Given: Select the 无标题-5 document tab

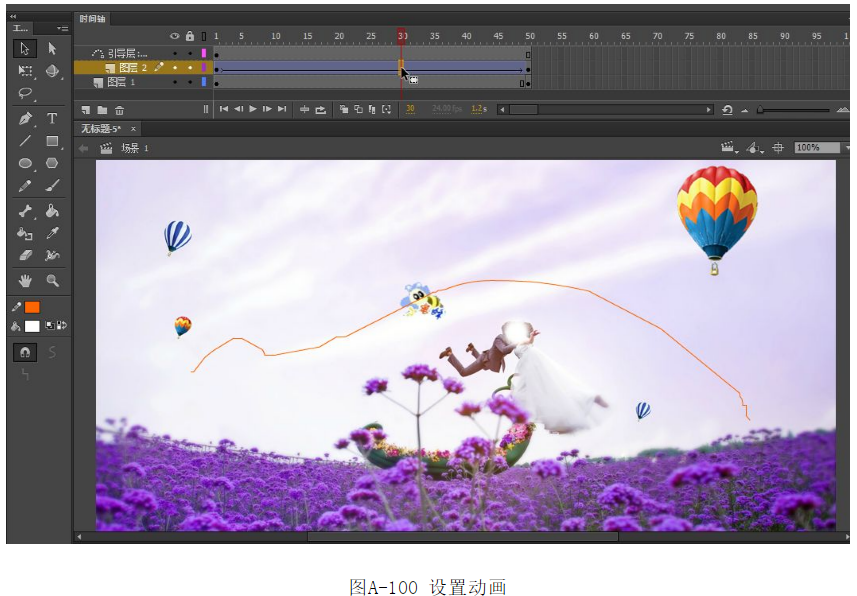Looking at the screenshot, I should point(102,129).
